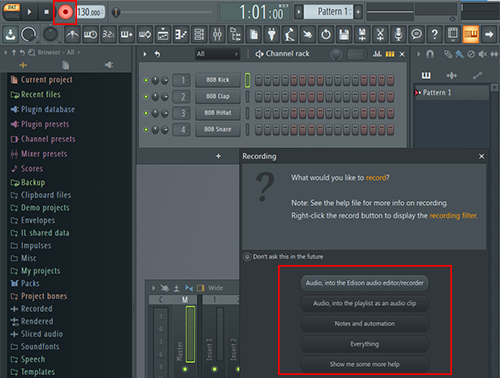500x378 pixels.
Task: Open the Browser - All menu arrow
Action: point(5,52)
